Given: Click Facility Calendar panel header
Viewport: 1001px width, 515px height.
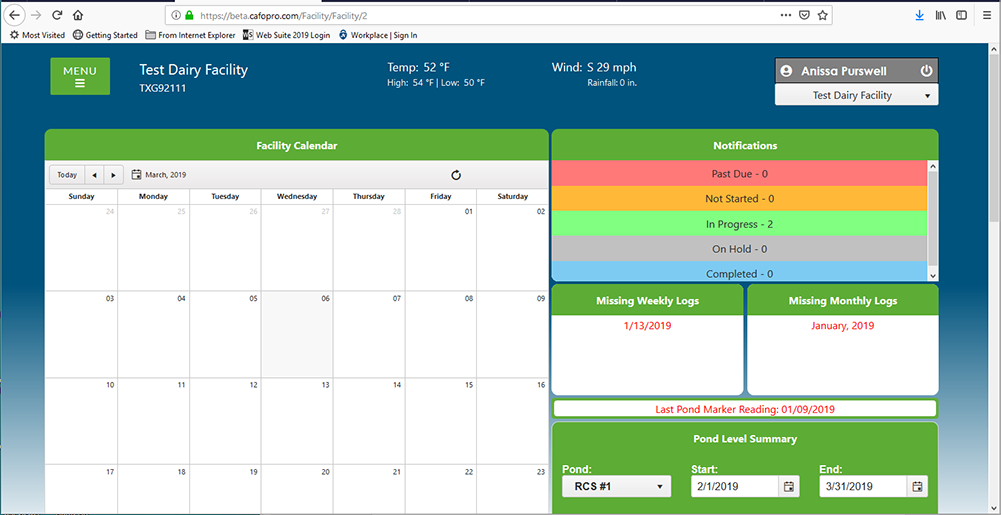Looking at the screenshot, I should 297,145.
